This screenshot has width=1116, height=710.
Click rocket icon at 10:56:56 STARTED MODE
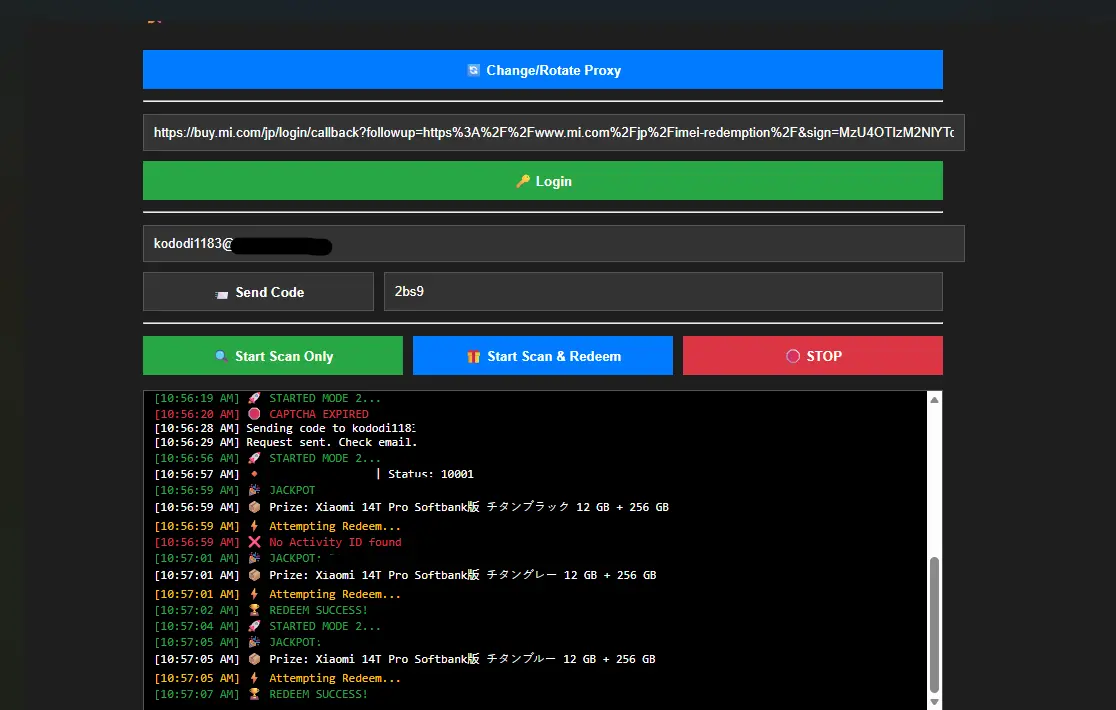pos(254,458)
